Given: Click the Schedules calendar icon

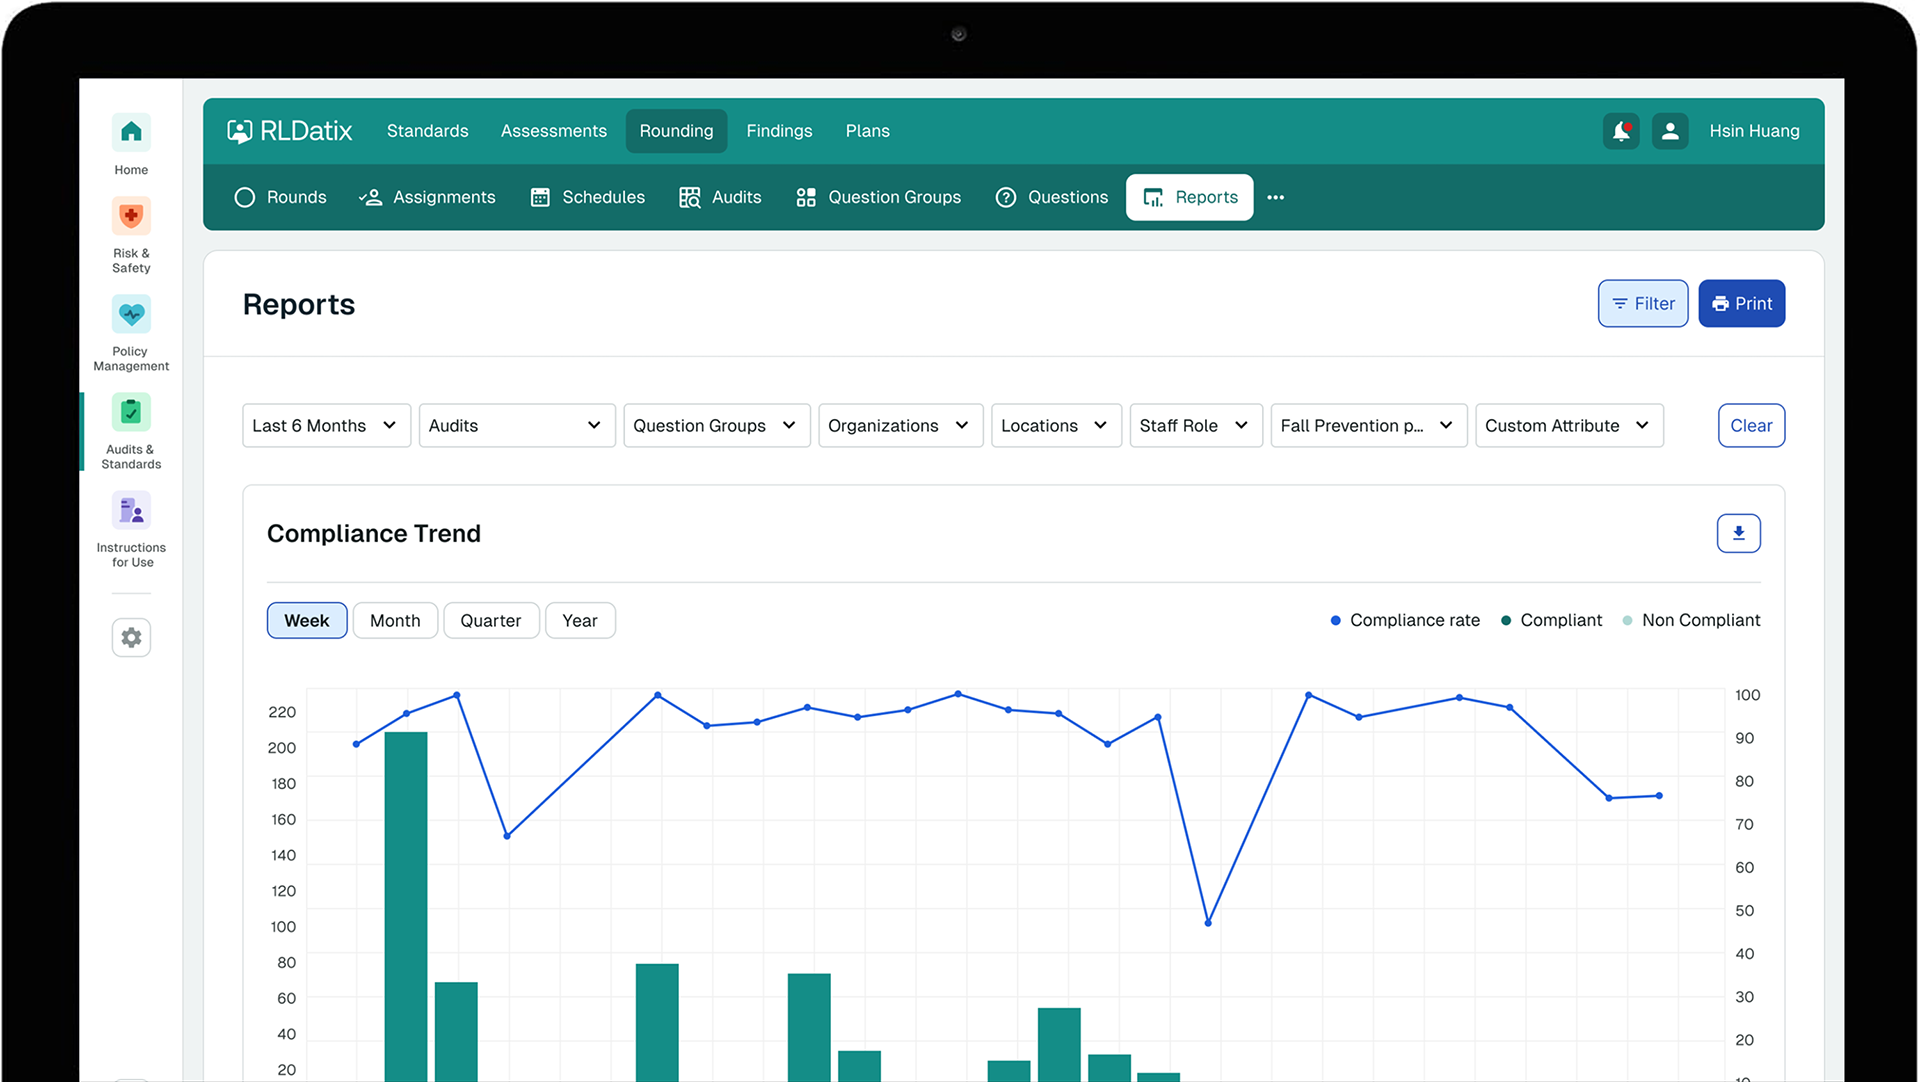Looking at the screenshot, I should (x=540, y=197).
